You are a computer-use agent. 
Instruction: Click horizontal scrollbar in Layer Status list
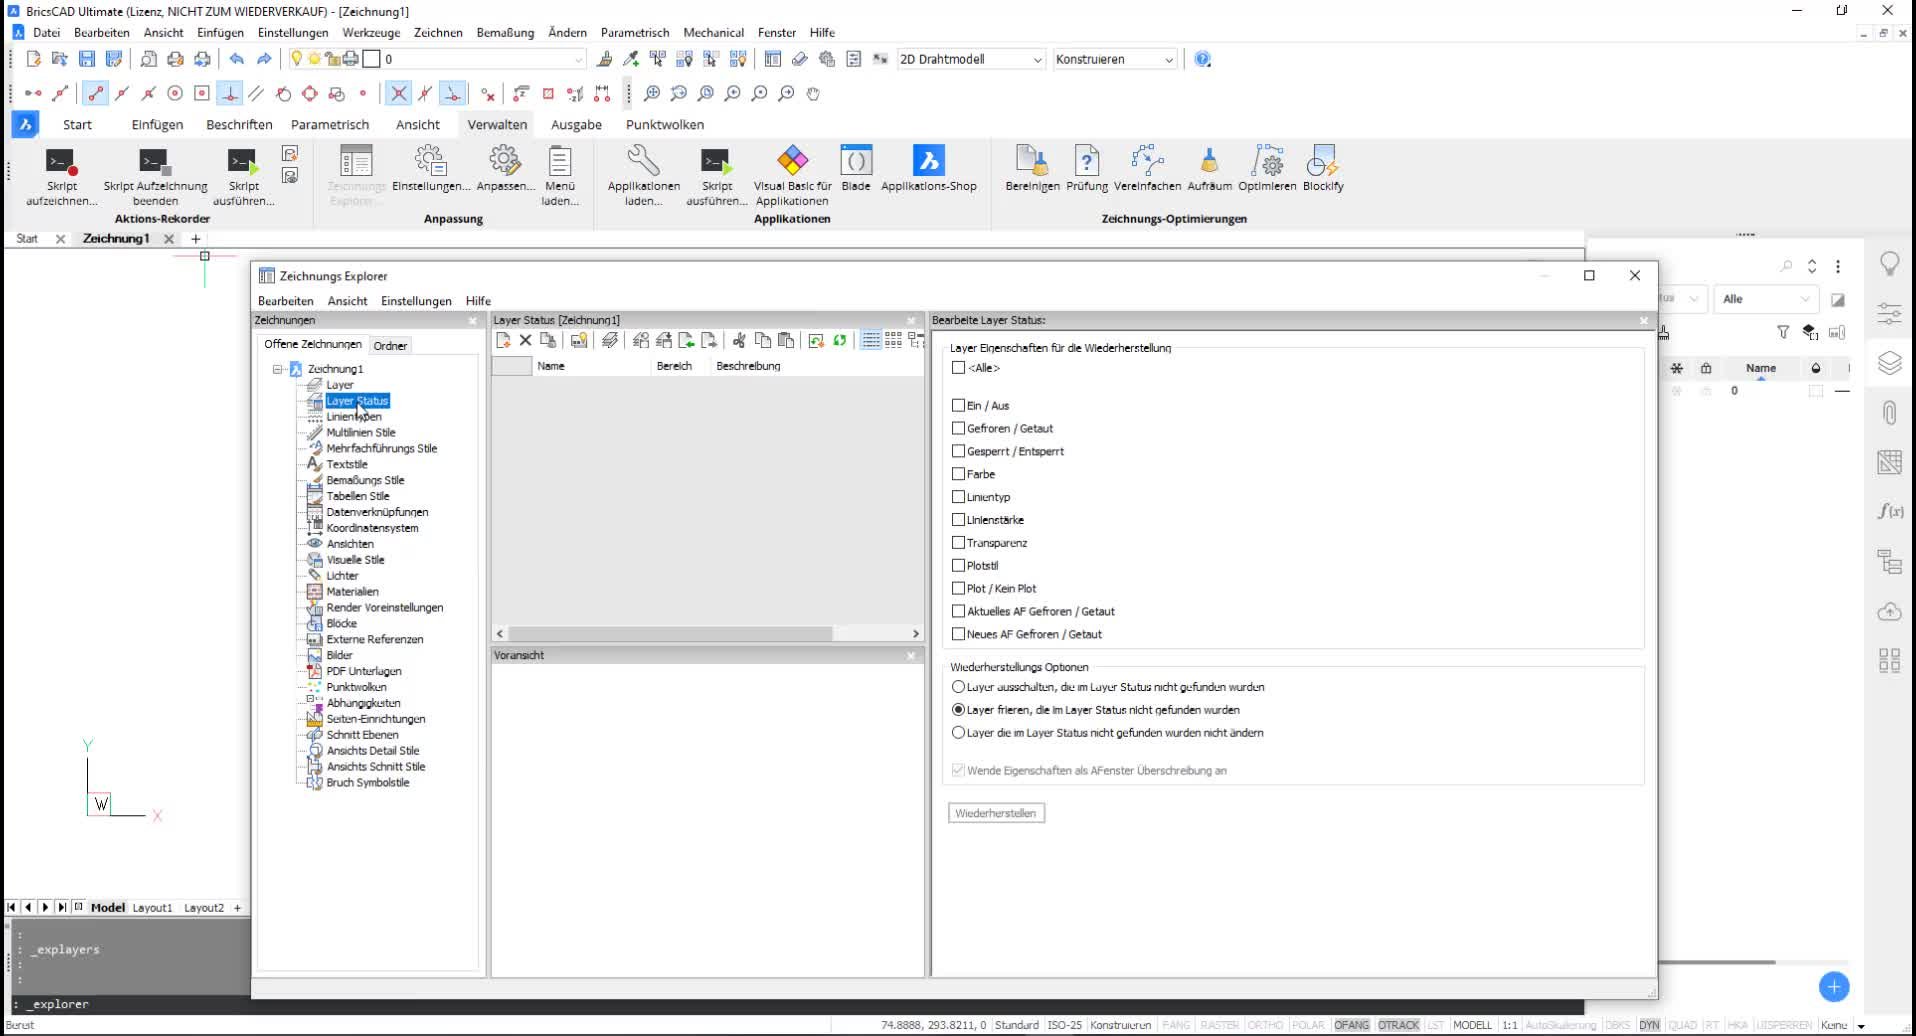pos(671,634)
